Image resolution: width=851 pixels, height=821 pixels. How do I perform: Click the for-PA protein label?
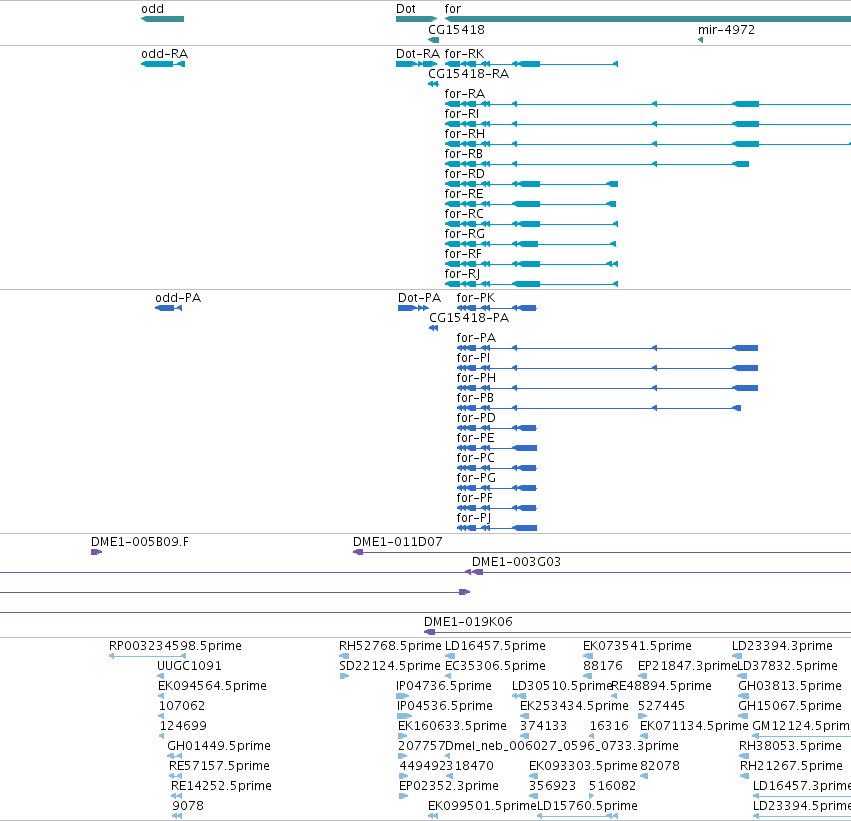[476, 338]
